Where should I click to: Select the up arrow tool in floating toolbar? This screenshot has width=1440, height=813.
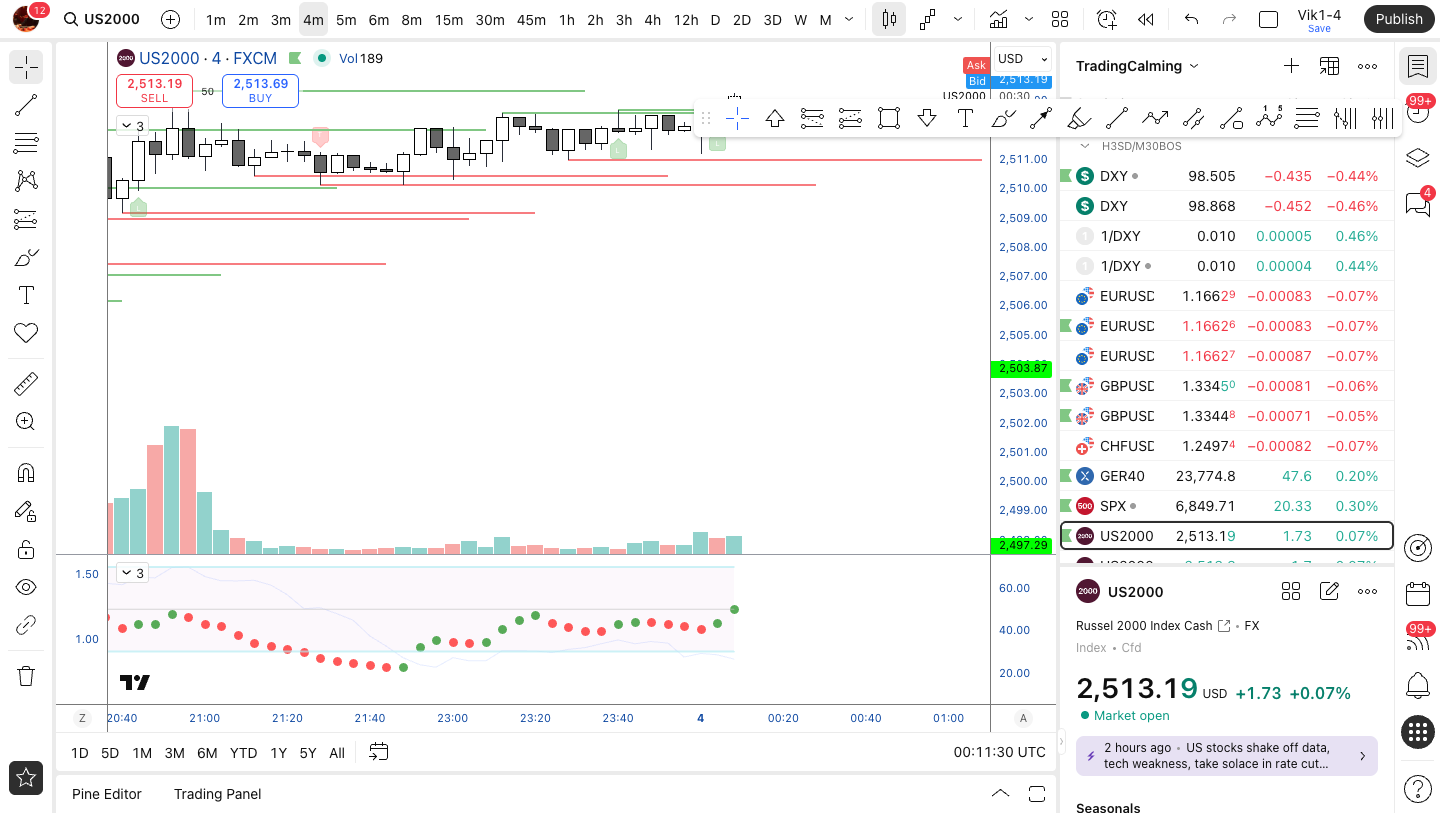[775, 118]
